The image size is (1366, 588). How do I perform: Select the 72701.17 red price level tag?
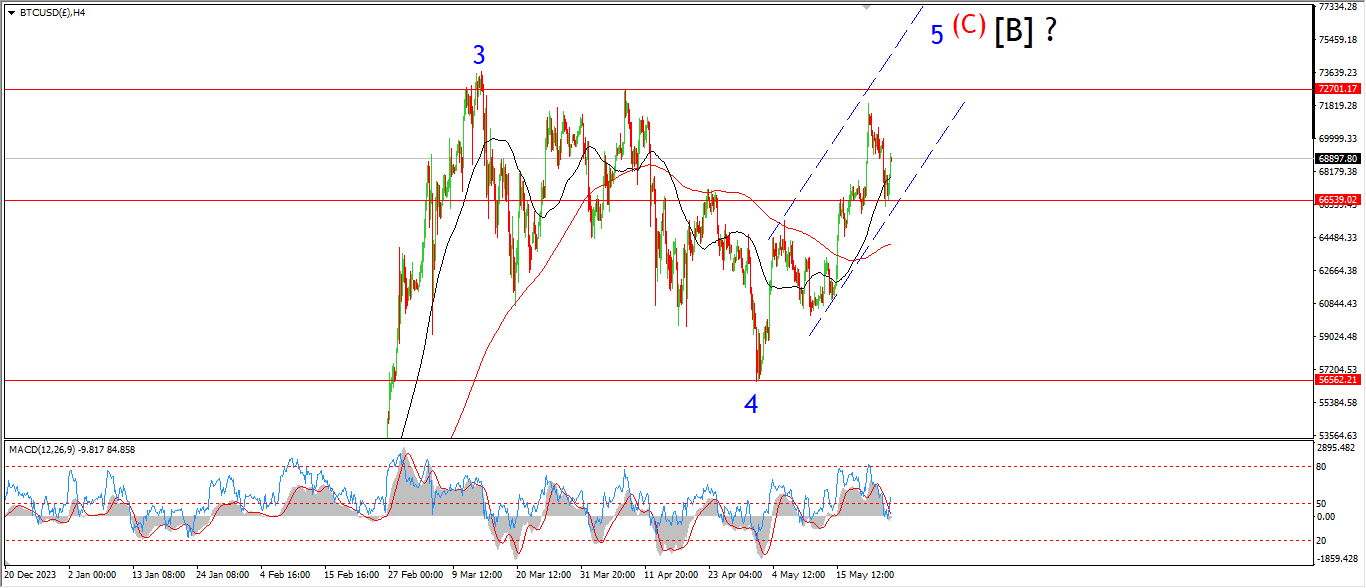click(1337, 89)
